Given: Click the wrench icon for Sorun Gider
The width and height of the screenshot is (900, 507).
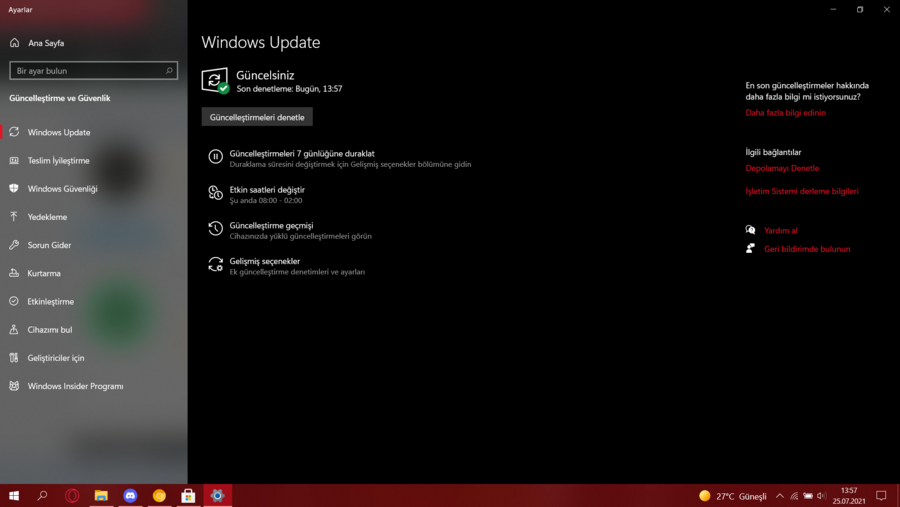Looking at the screenshot, I should click(x=14, y=245).
